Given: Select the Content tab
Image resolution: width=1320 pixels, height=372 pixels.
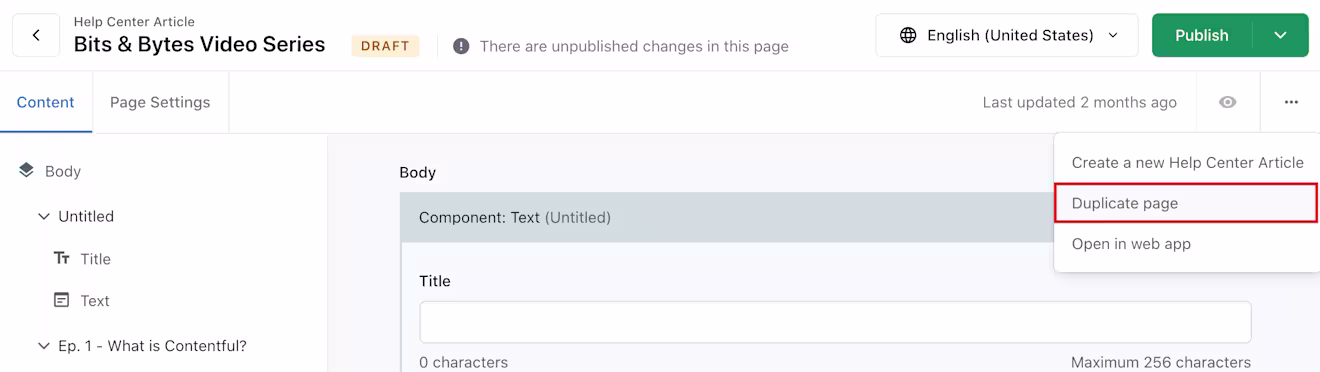Looking at the screenshot, I should point(46,102).
